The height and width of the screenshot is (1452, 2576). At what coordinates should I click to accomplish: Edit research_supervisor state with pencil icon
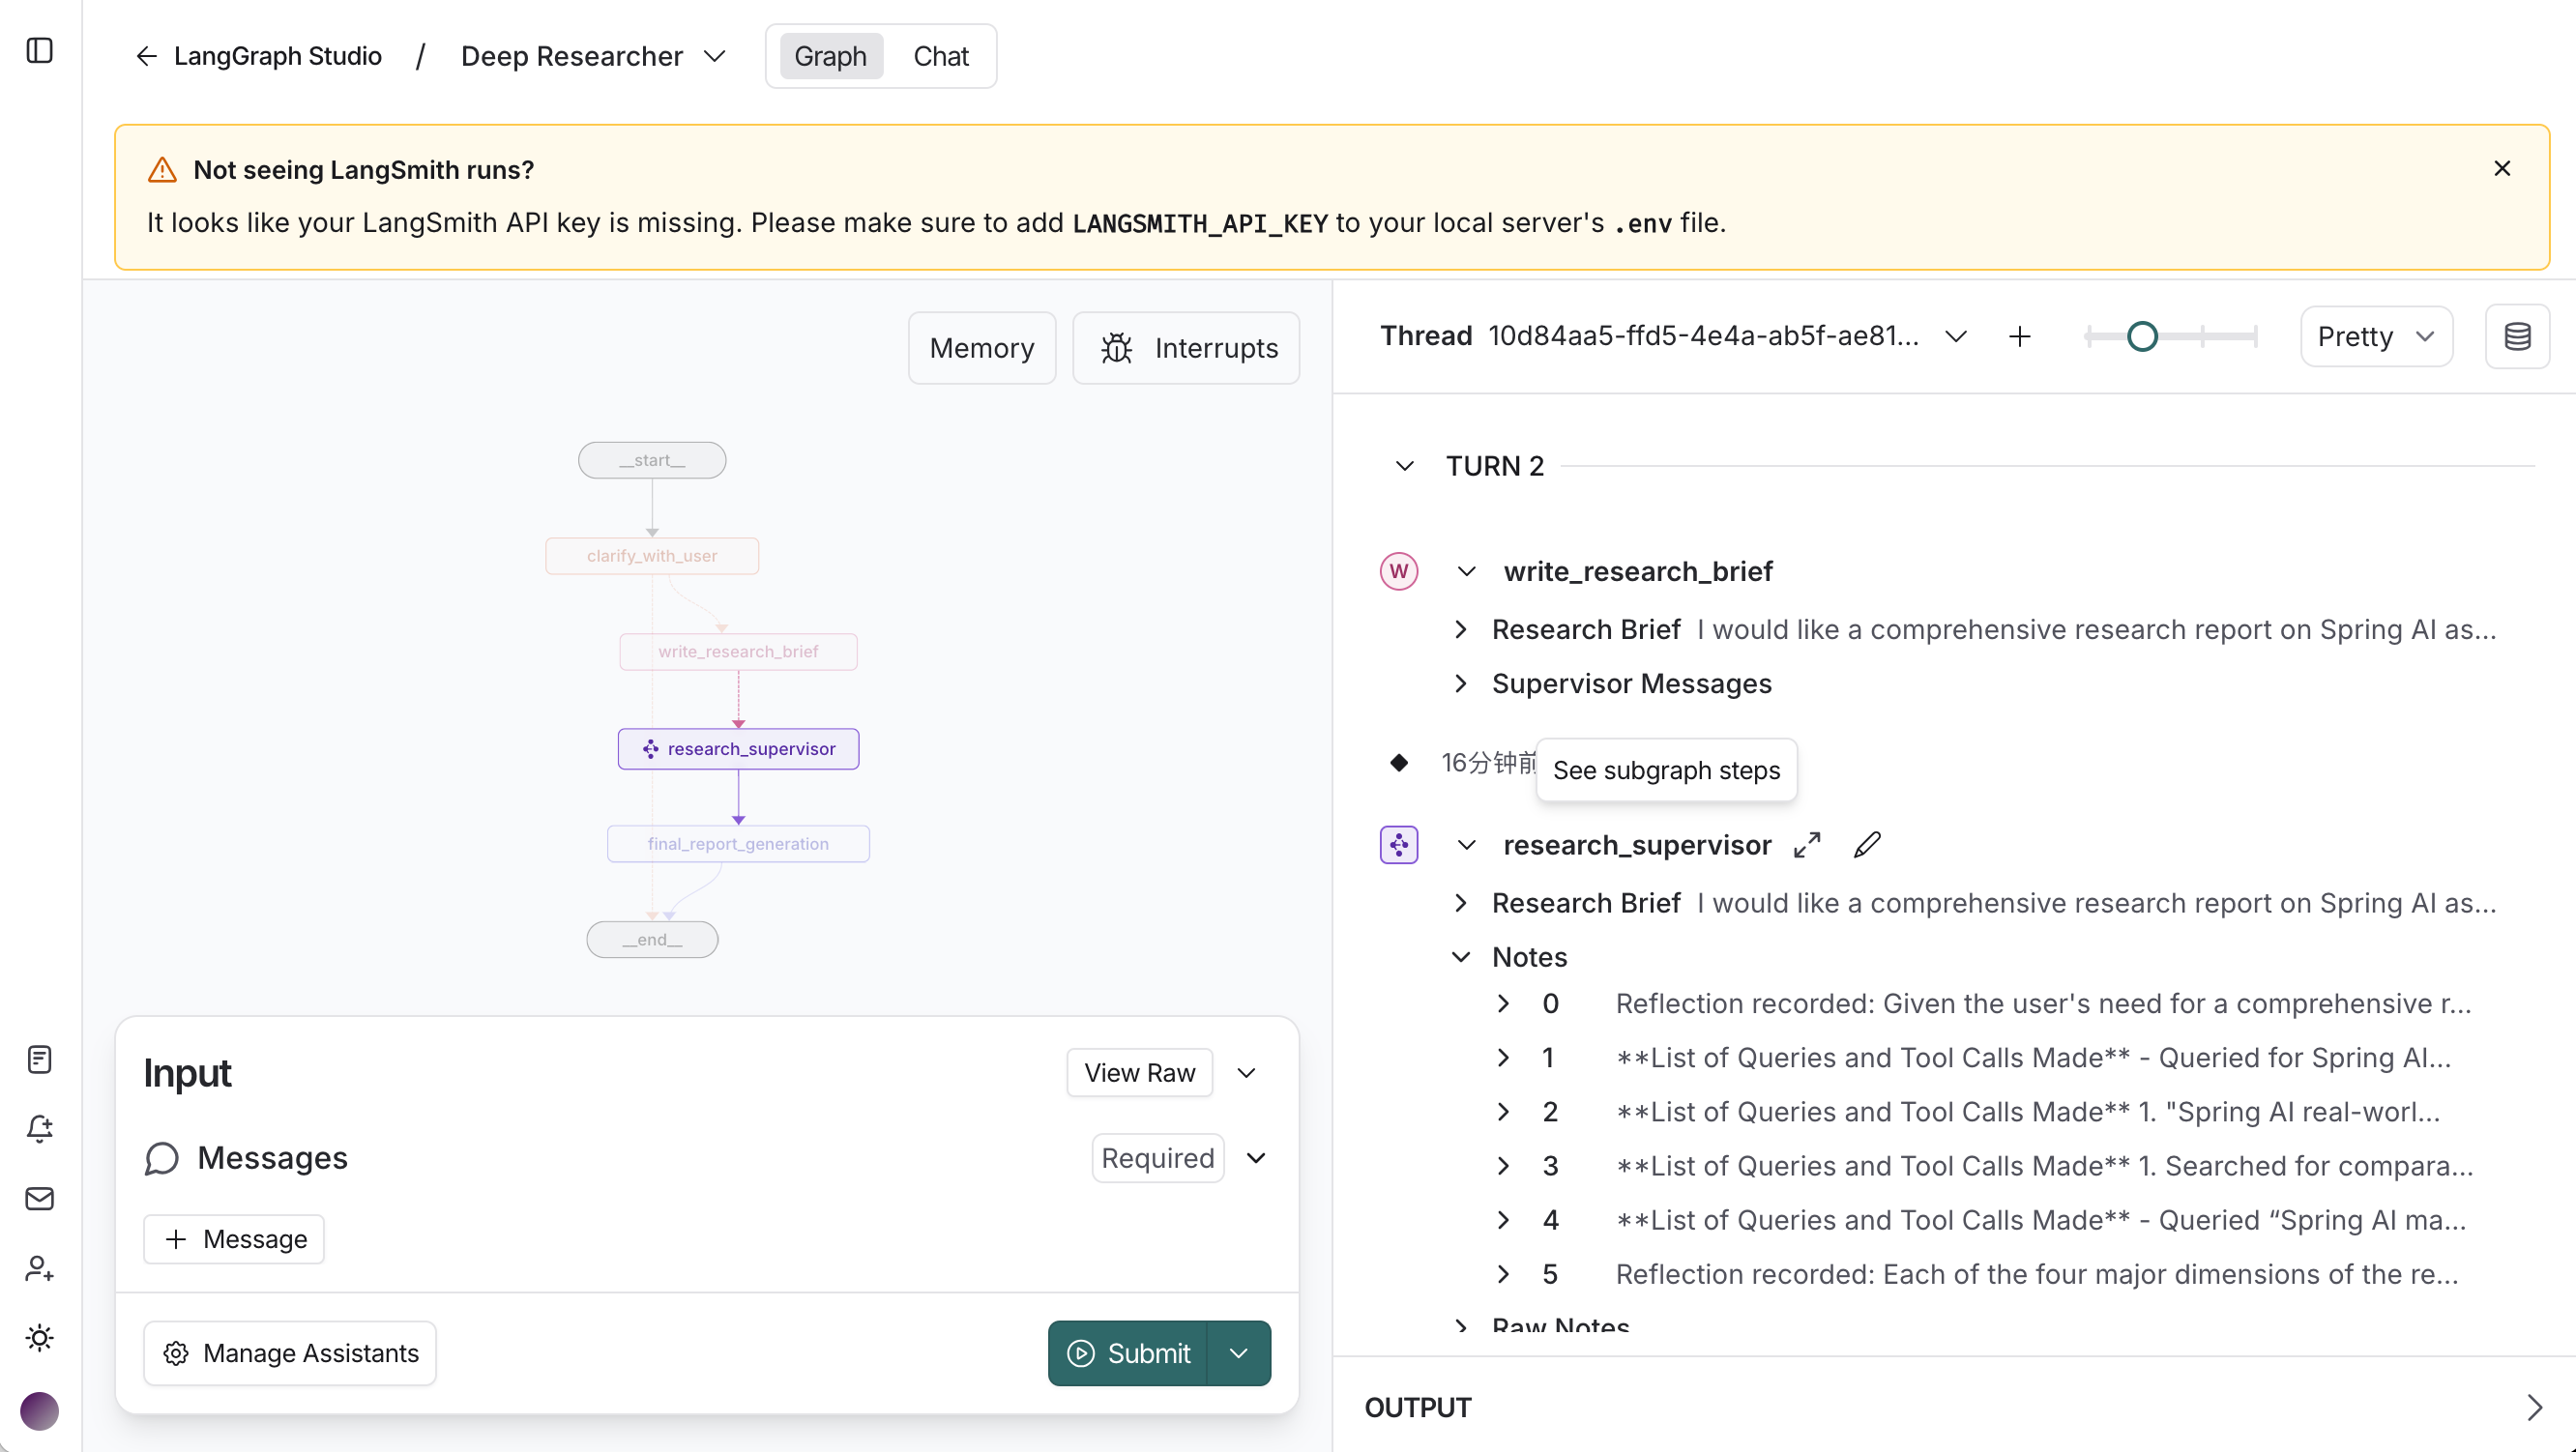click(1866, 845)
